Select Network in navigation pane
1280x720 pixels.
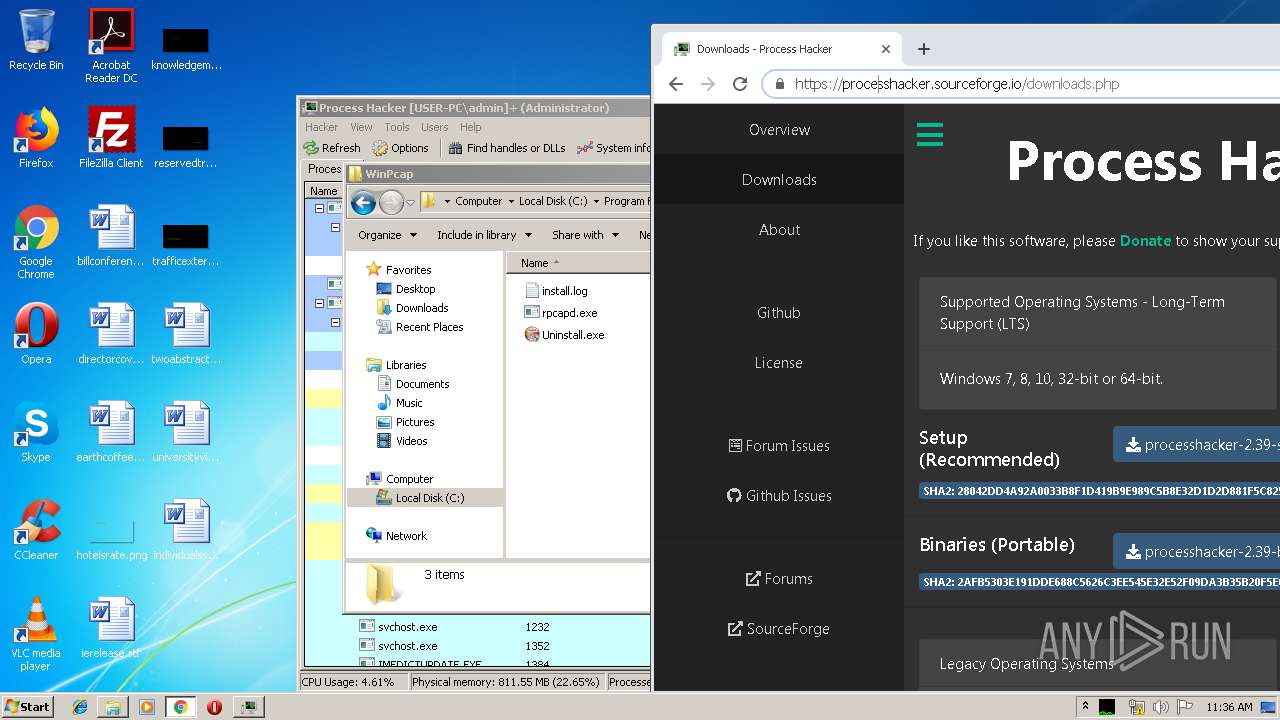[x=397, y=536]
